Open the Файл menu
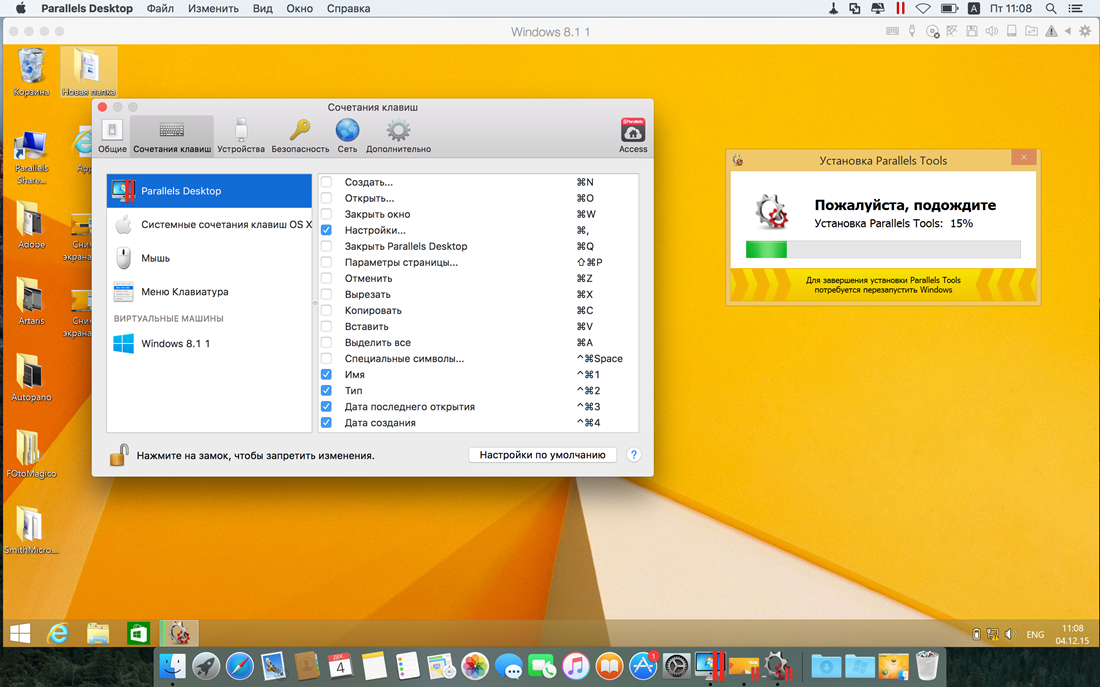 pos(160,9)
